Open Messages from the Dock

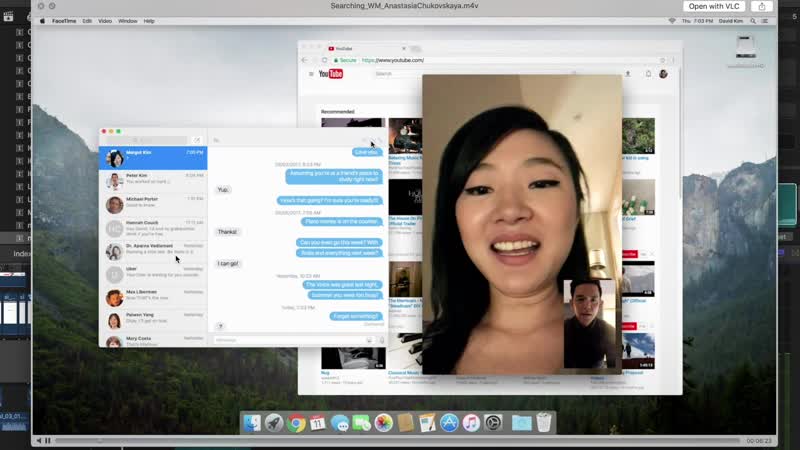(340, 423)
